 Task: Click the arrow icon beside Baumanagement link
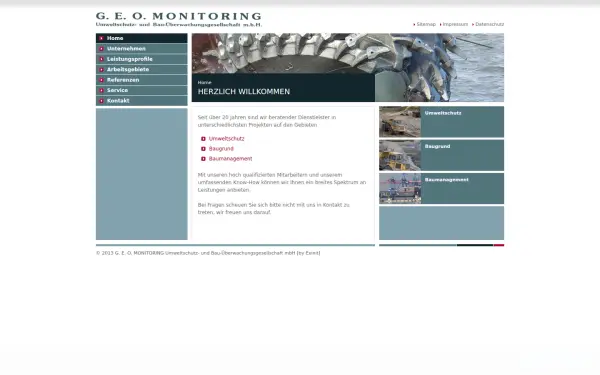203,158
